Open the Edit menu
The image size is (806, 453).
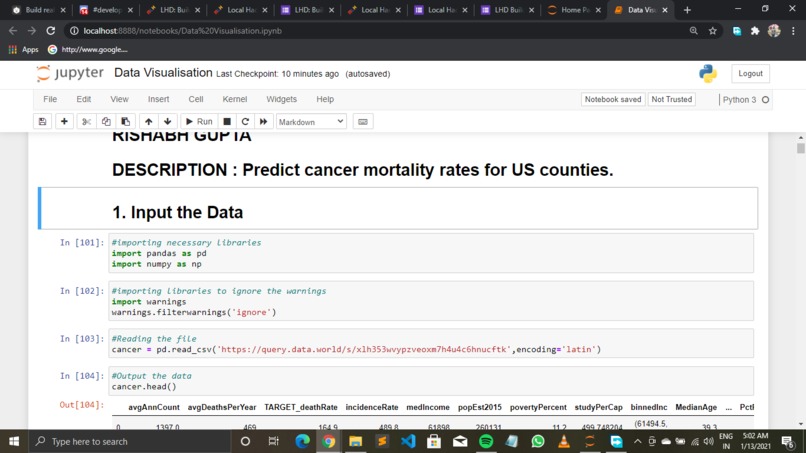coord(84,99)
